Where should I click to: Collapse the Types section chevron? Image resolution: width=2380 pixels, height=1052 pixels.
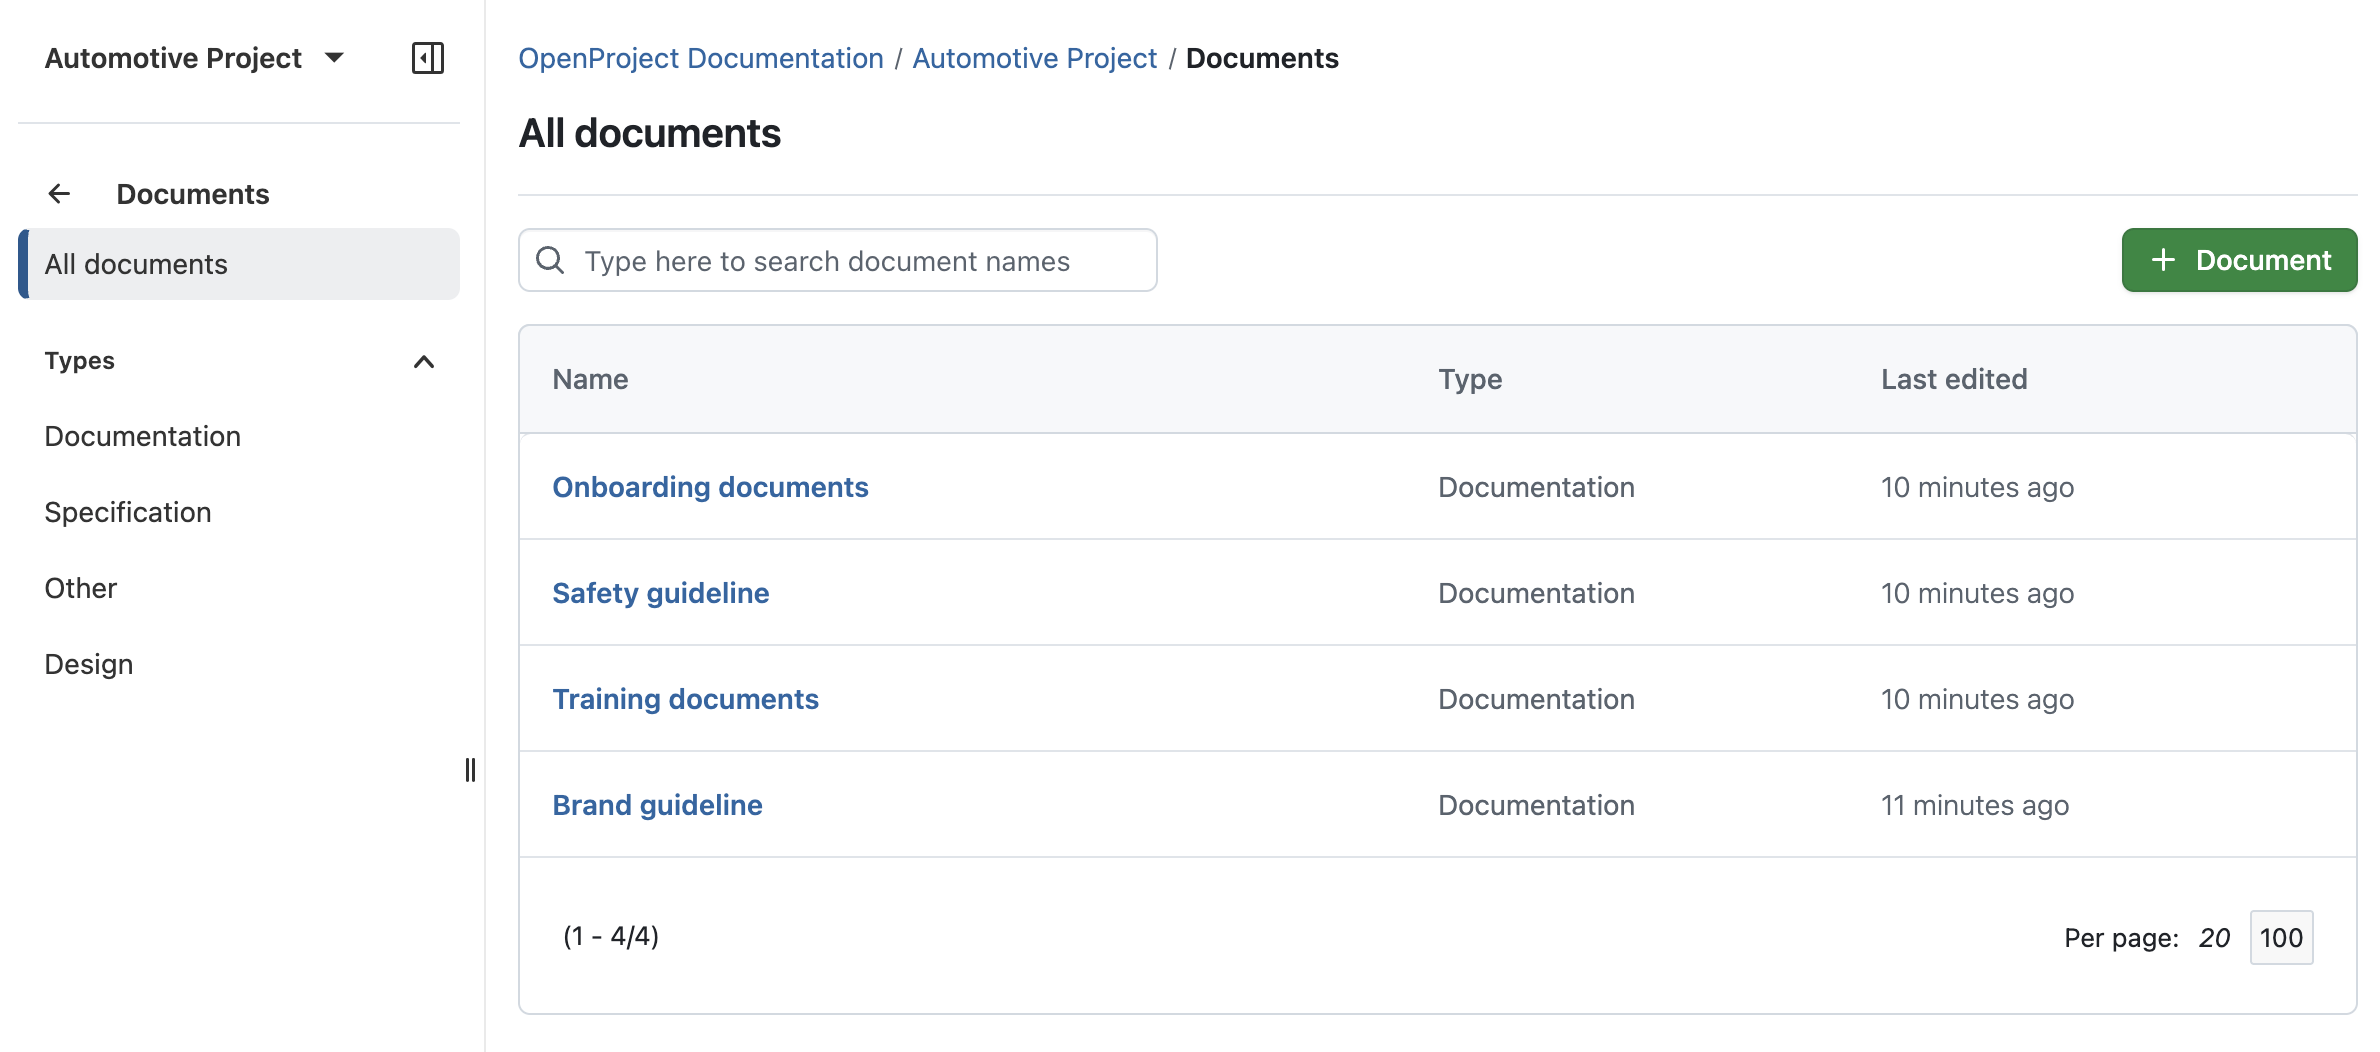tap(423, 362)
